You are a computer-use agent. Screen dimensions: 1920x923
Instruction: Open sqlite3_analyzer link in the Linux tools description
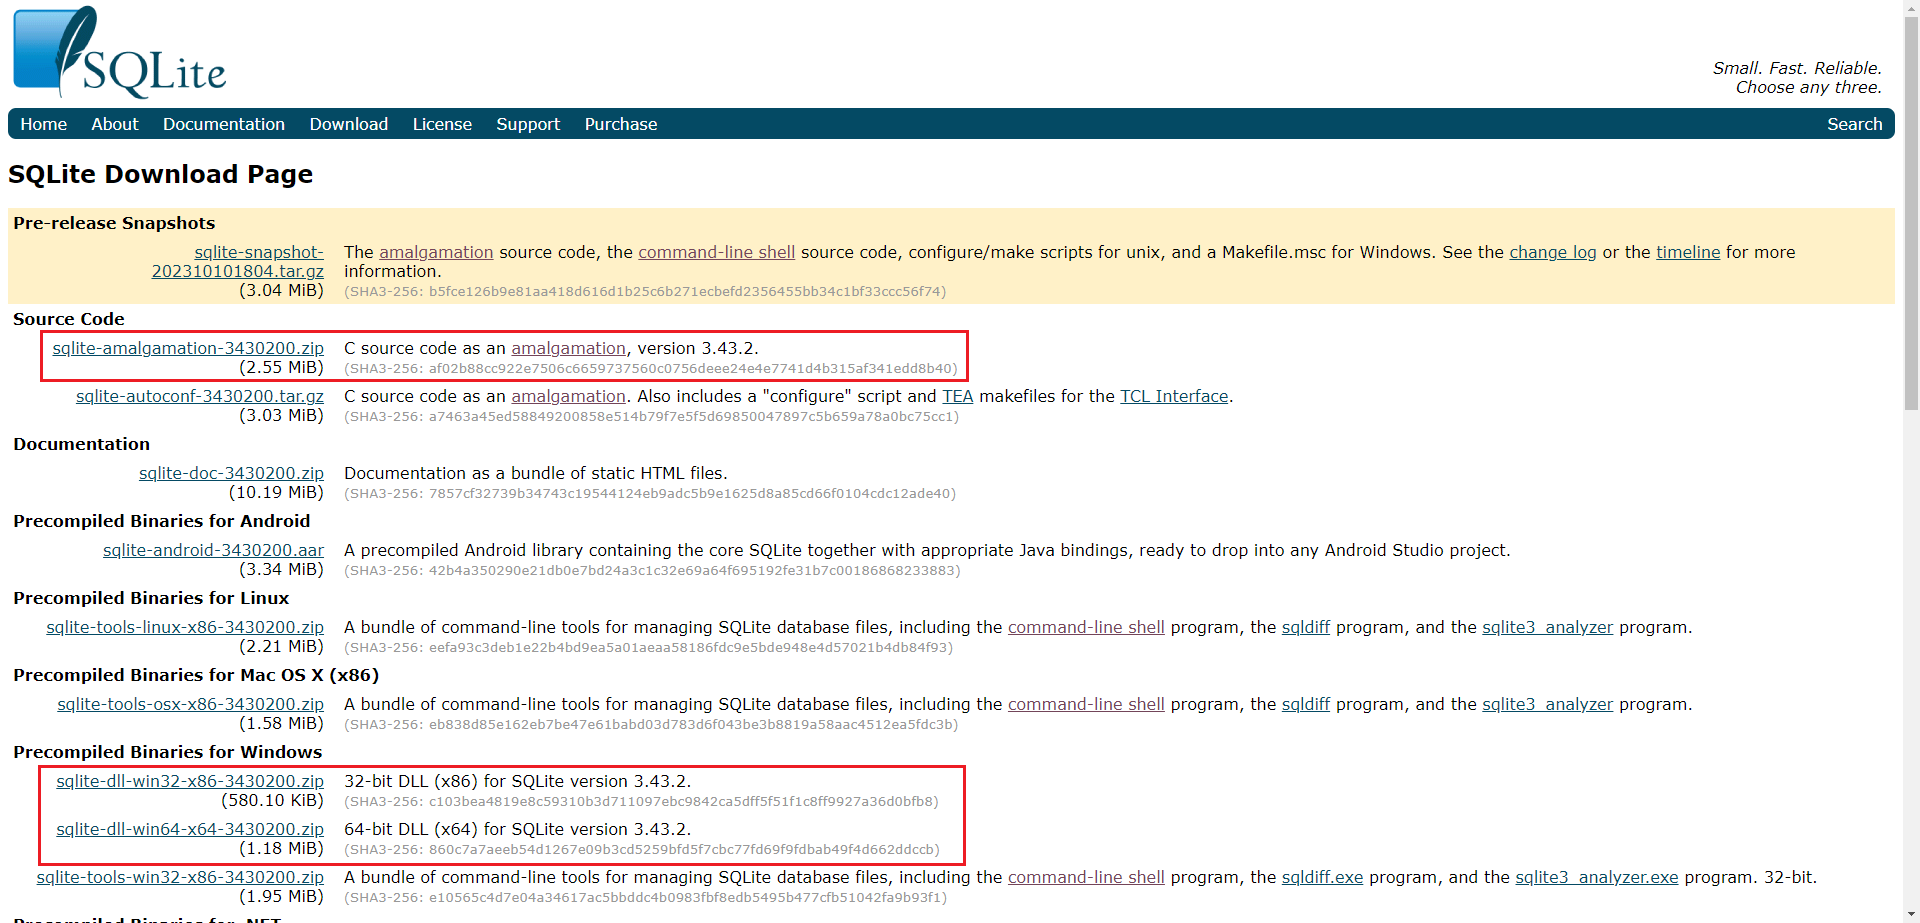[x=1547, y=627]
